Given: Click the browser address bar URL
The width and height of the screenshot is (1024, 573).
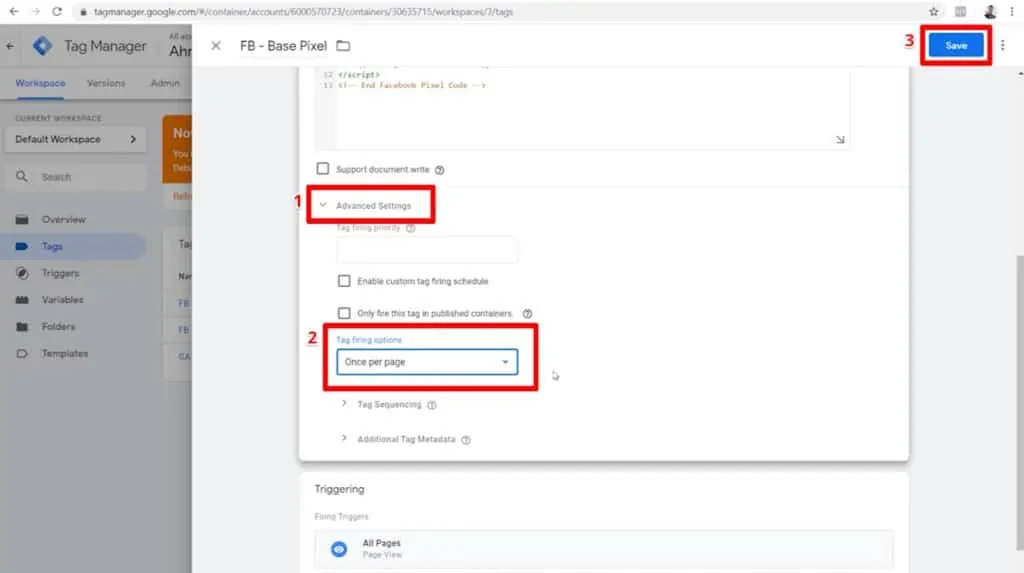Looking at the screenshot, I should click(x=303, y=12).
